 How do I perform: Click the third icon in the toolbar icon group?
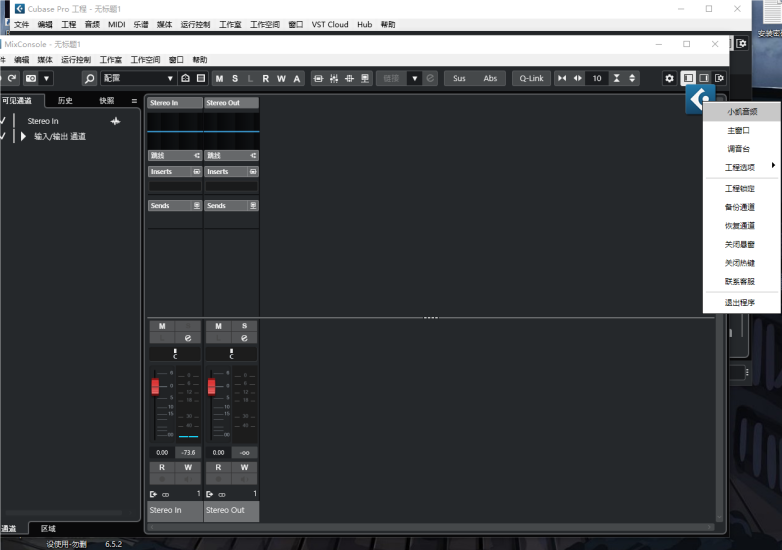pyautogui.click(x=350, y=78)
